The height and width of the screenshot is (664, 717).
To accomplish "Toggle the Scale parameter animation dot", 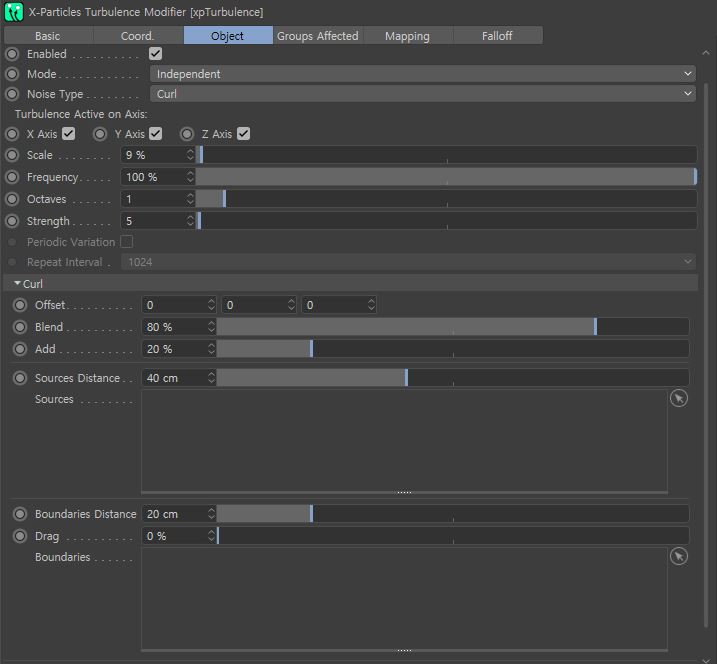I will [12, 155].
